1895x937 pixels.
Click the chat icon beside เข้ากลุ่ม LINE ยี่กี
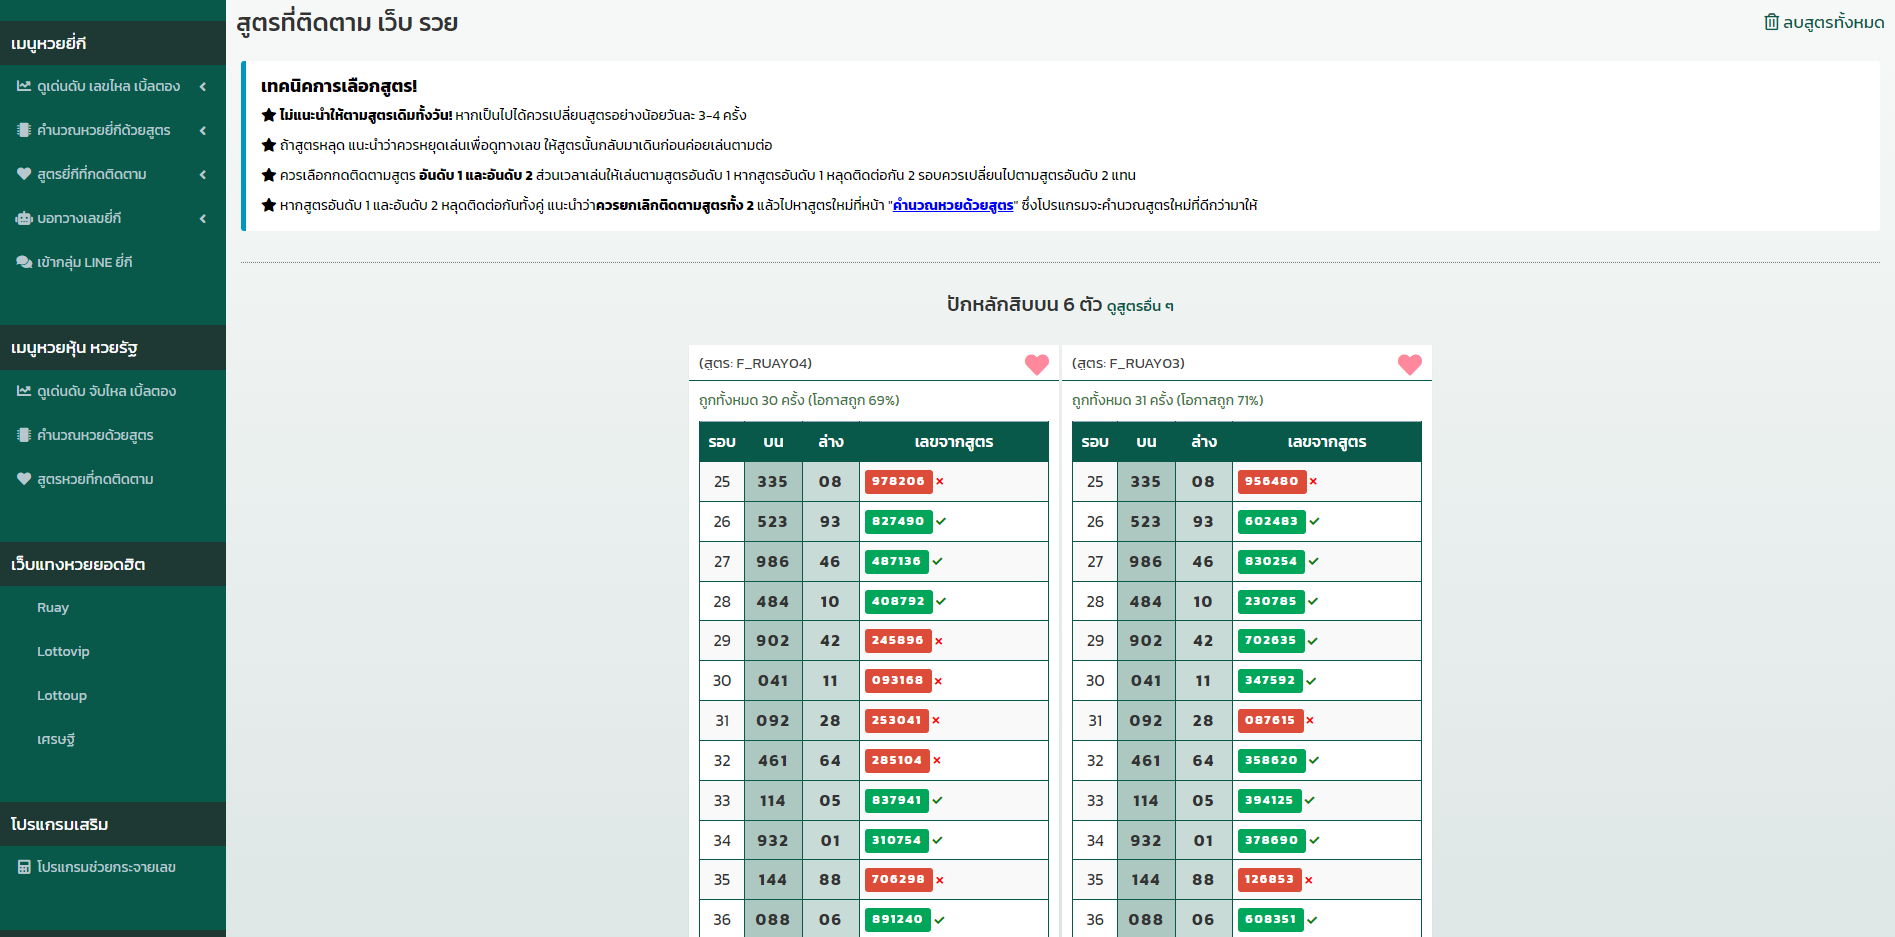click(24, 262)
